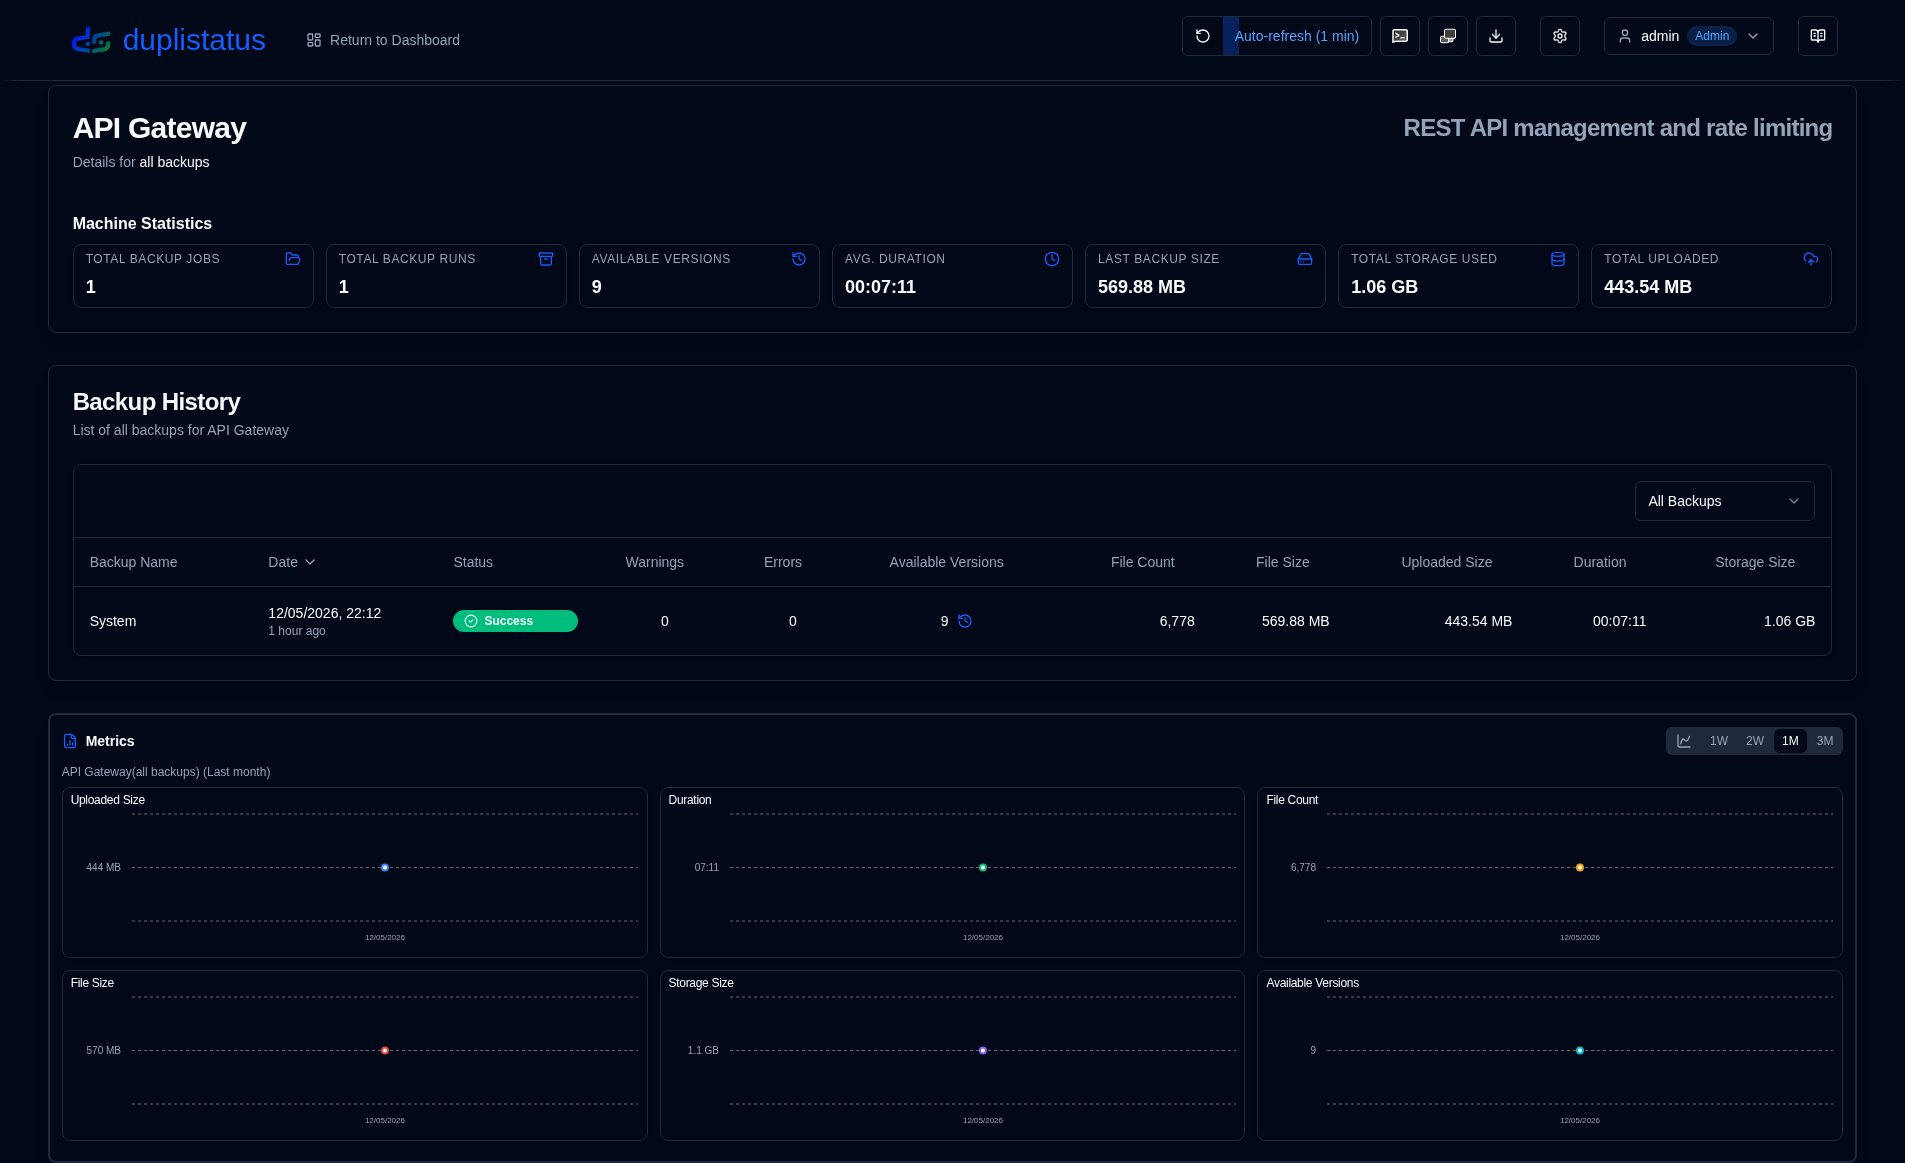1905x1163 pixels.
Task: Switch metrics range to 2W
Action: (1755, 741)
